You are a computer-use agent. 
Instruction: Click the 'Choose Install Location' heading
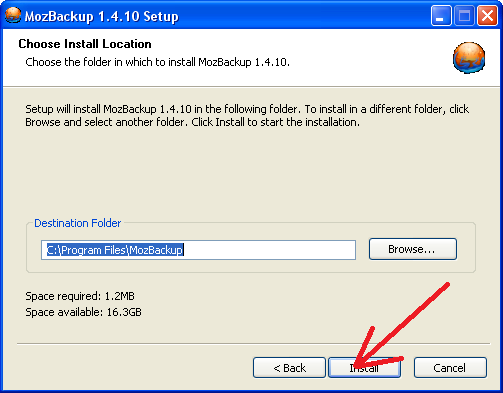(85, 44)
